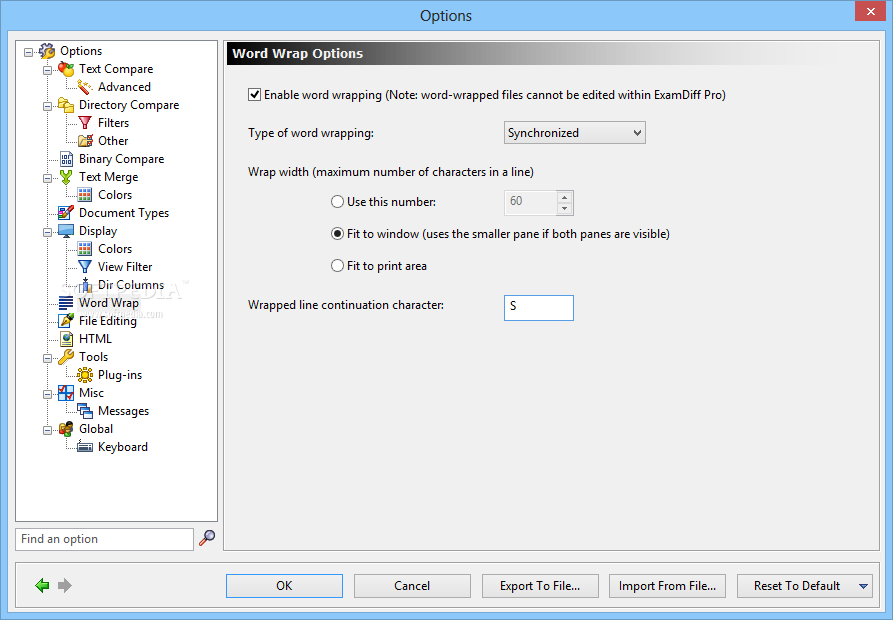
Task: Click the Colors grid icon under Text Merge
Action: pyautogui.click(x=85, y=195)
